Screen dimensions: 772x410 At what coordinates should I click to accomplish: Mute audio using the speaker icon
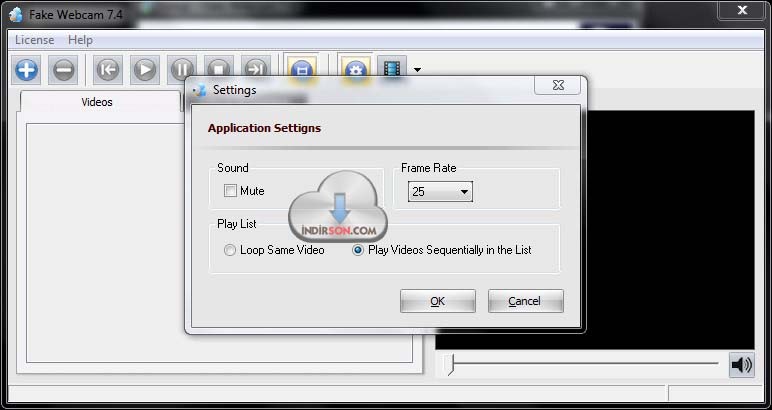pyautogui.click(x=741, y=365)
